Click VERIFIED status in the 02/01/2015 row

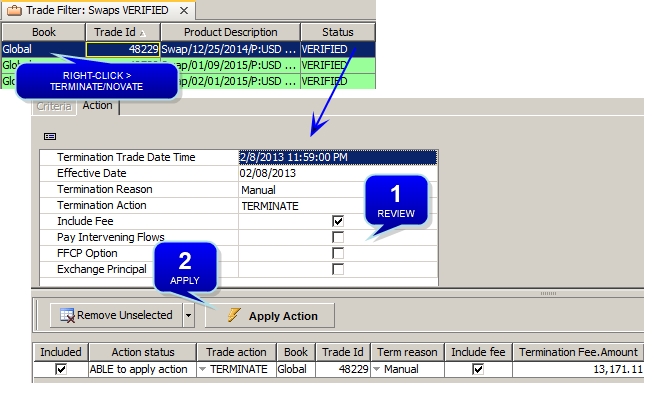point(338,81)
